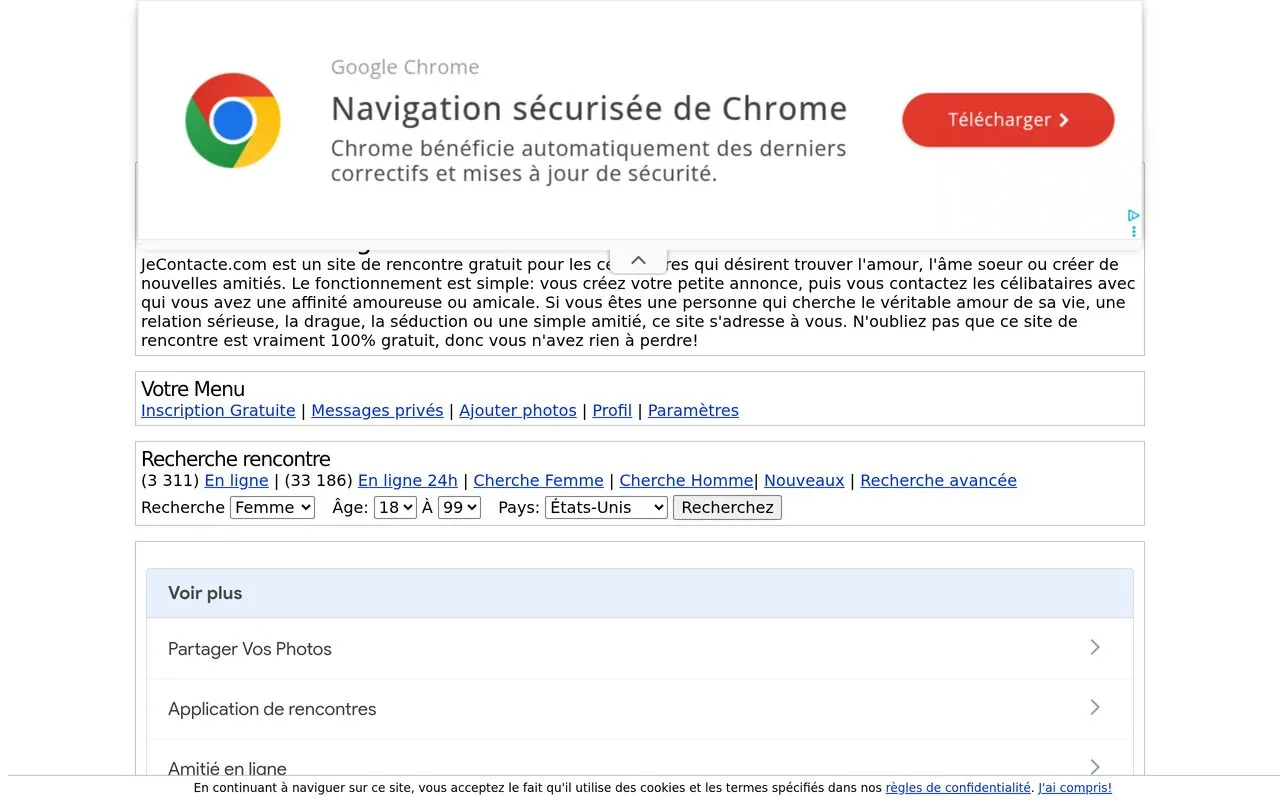1280x800 pixels.
Task: Click the Recherchez search button
Action: (x=727, y=507)
